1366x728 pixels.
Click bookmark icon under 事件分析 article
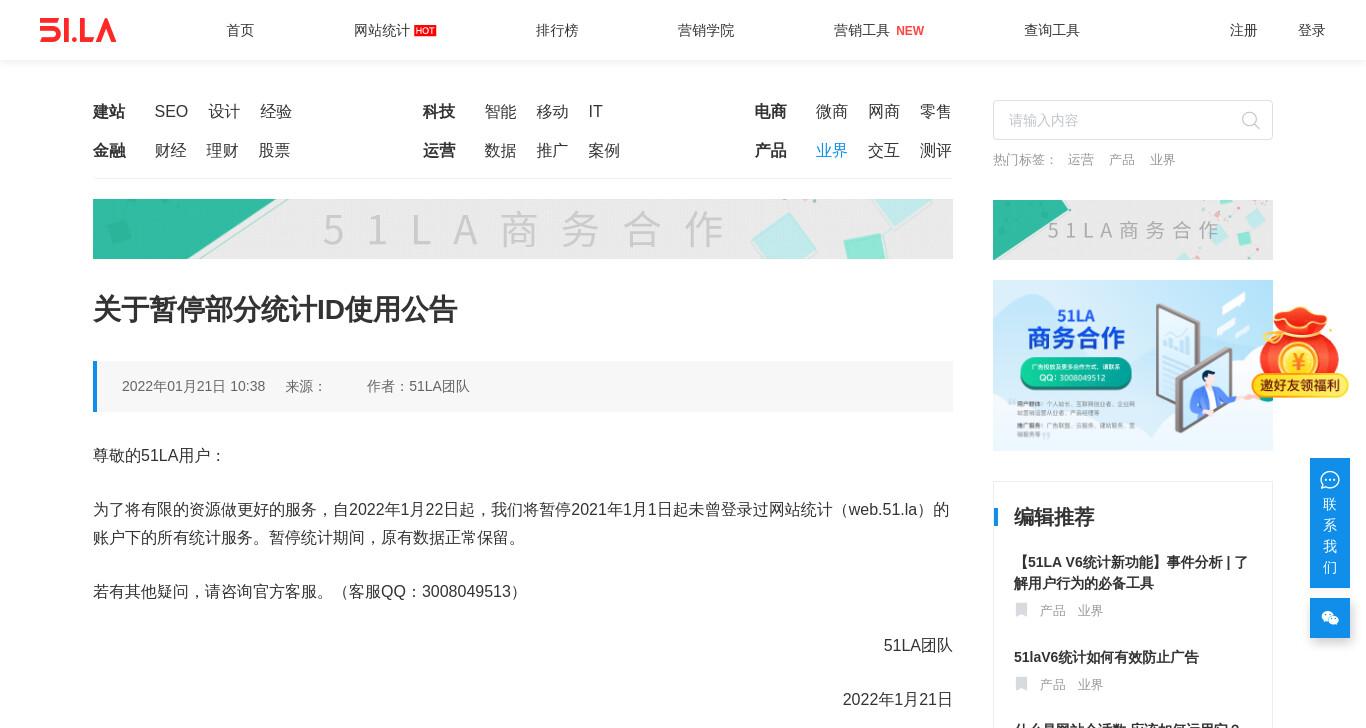[x=1021, y=610]
